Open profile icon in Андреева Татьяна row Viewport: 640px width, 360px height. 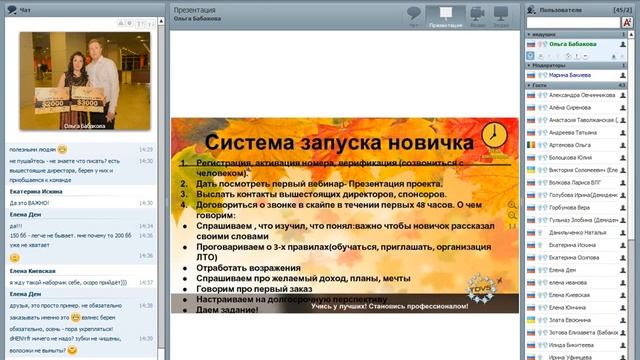623,133
